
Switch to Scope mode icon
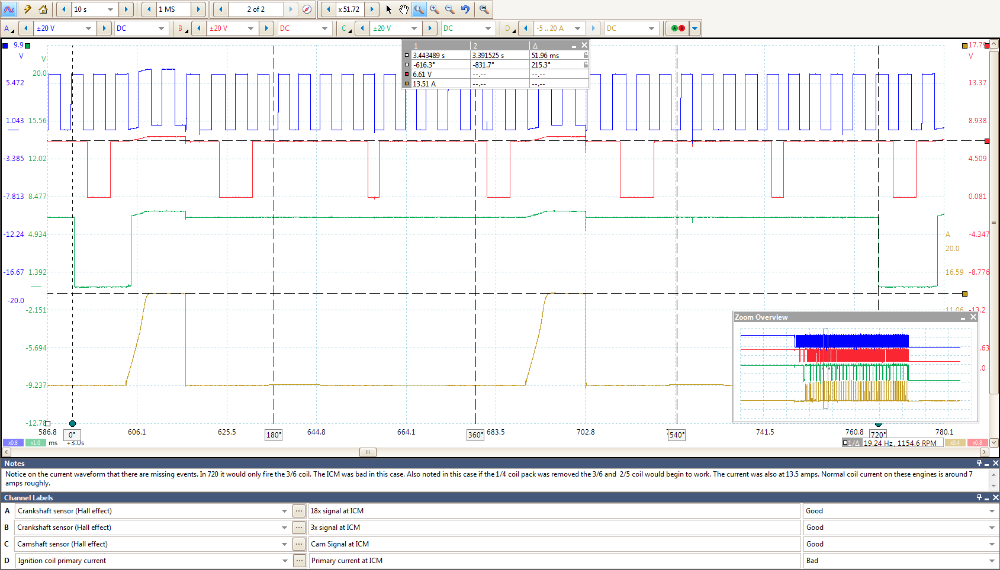8,9
